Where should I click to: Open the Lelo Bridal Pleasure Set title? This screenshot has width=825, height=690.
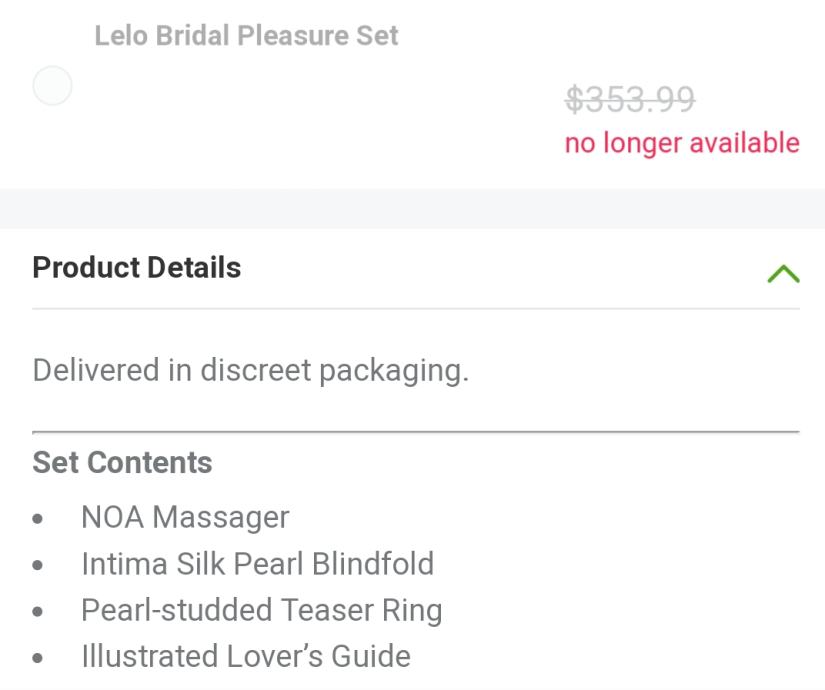[x=246, y=36]
